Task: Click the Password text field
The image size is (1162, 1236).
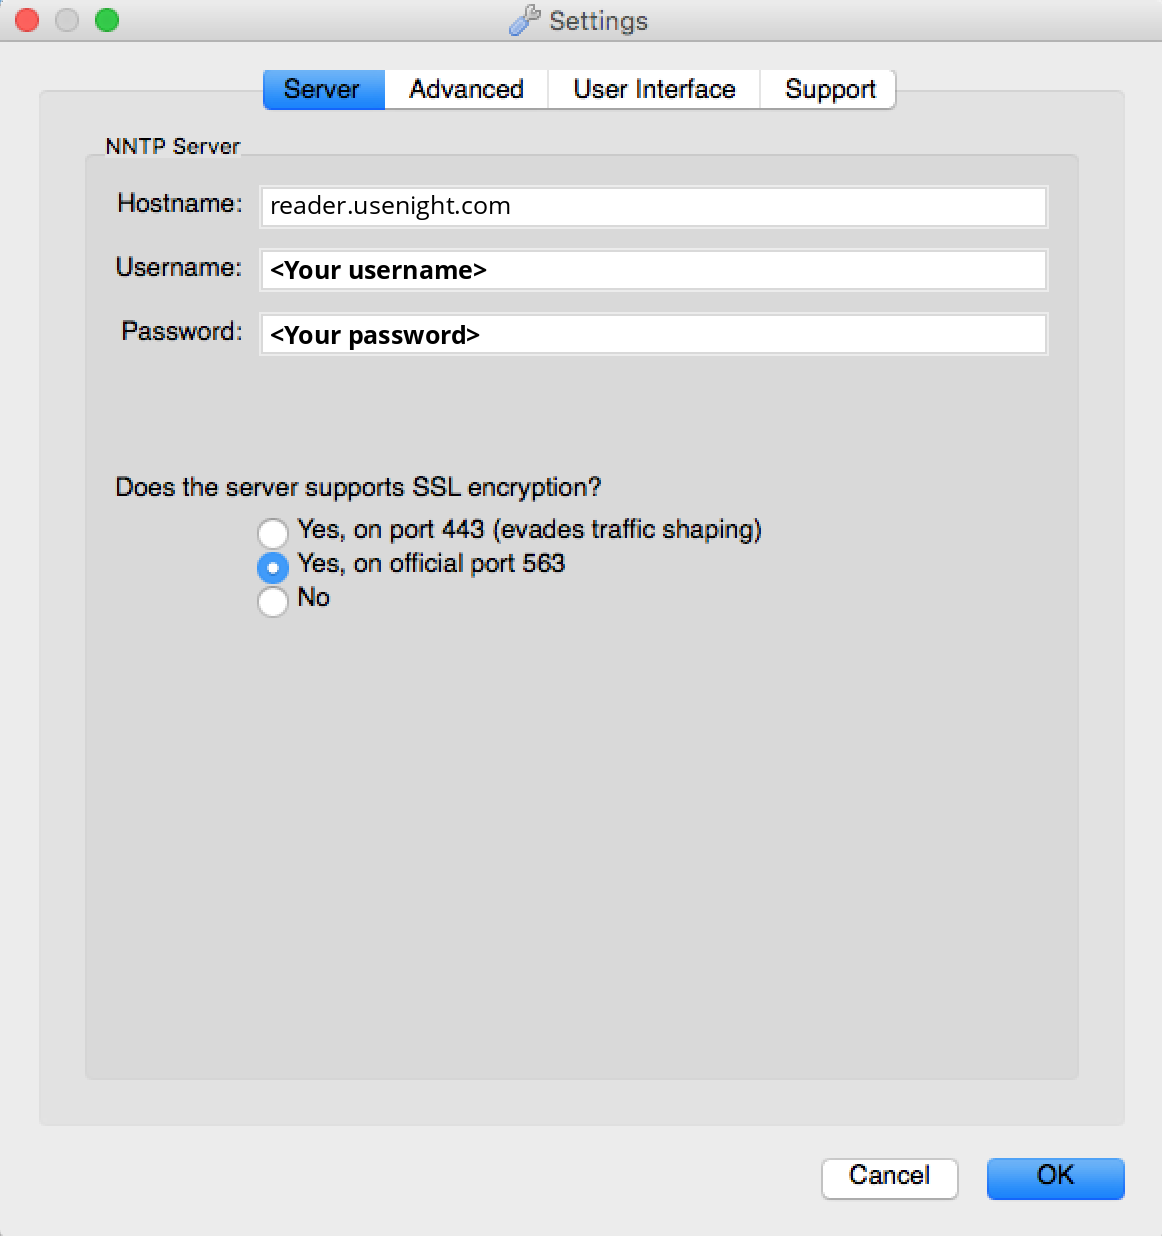Action: click(x=654, y=334)
